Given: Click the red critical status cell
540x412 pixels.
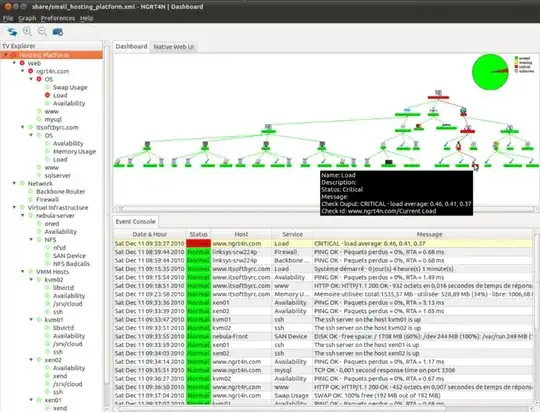Looking at the screenshot, I should tap(198, 243).
